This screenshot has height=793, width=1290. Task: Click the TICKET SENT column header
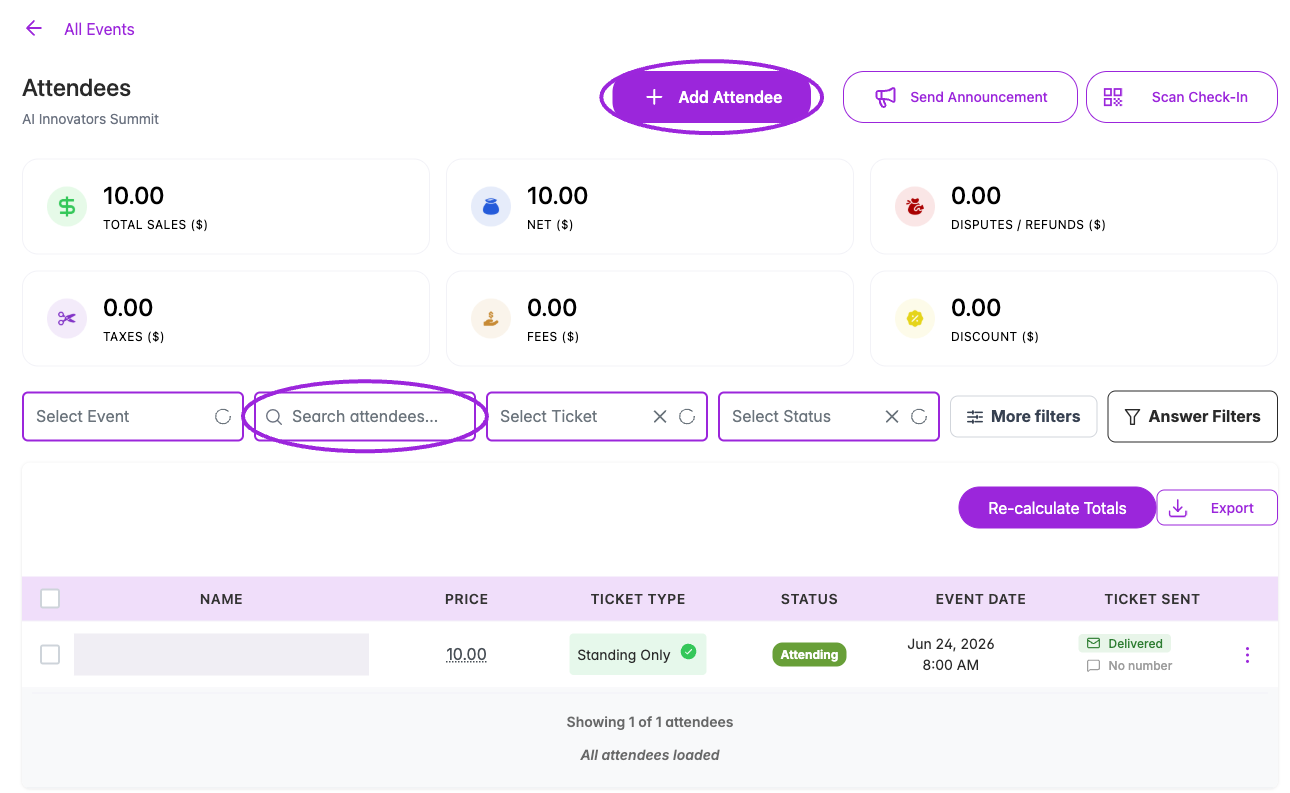pyautogui.click(x=1152, y=599)
